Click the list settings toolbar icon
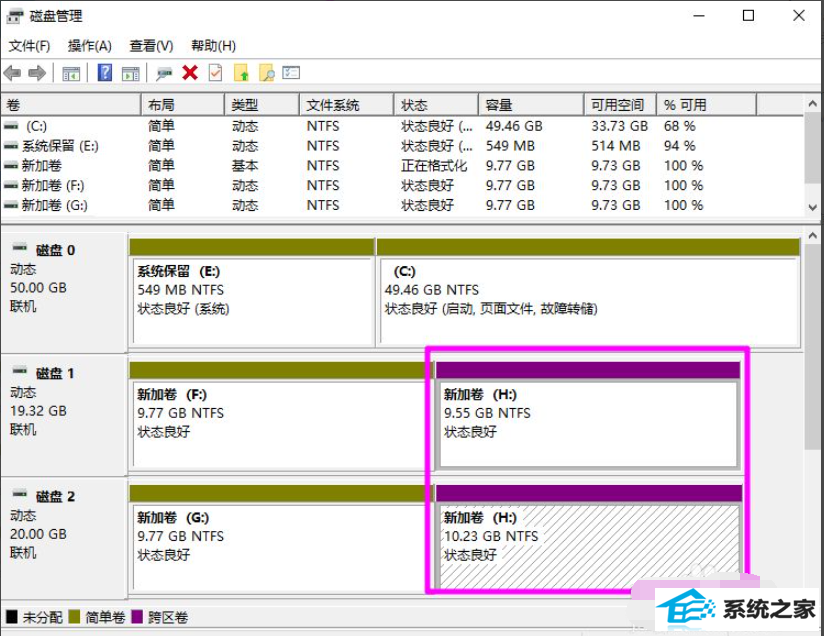Viewport: 824px width, 636px height. 291,72
